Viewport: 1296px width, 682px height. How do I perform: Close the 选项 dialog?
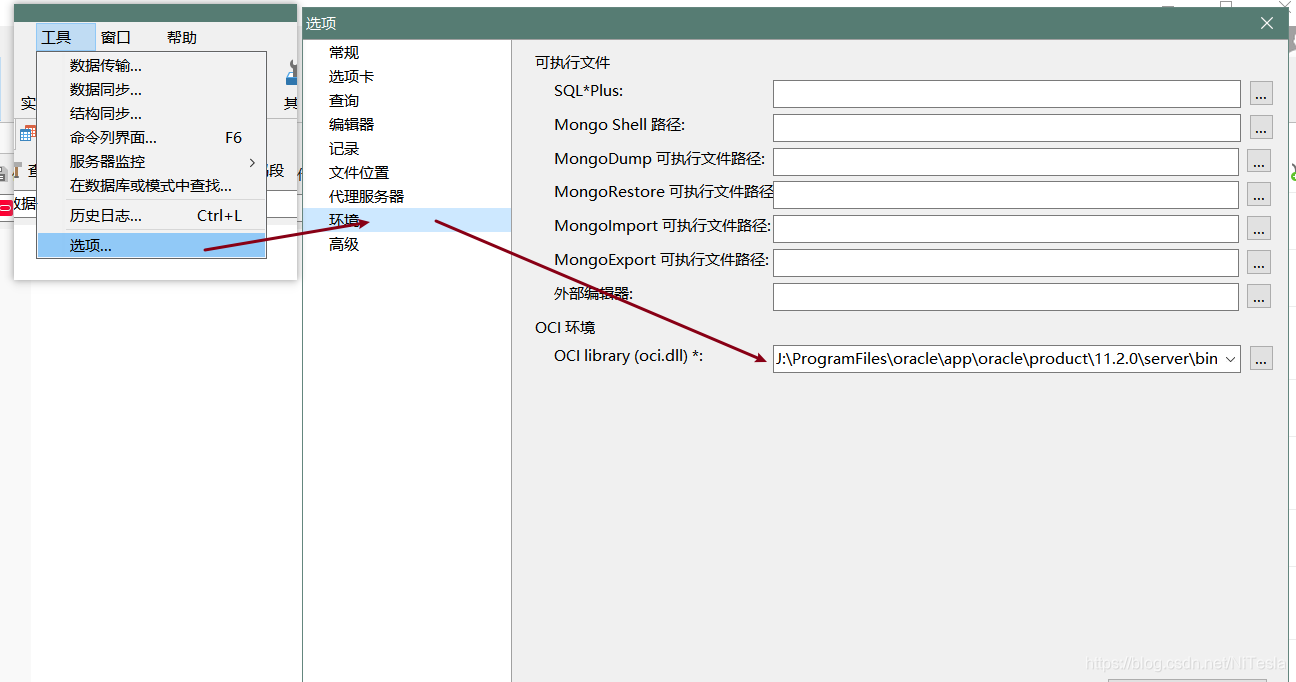1267,23
